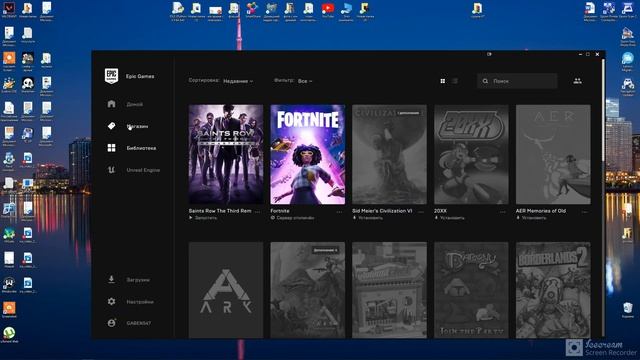Click the 20XX title text
The image size is (640, 360).
[440, 211]
